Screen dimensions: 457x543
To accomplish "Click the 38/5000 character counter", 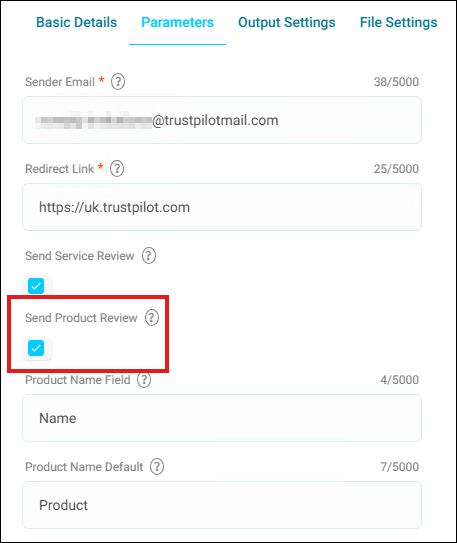I will click(x=396, y=82).
